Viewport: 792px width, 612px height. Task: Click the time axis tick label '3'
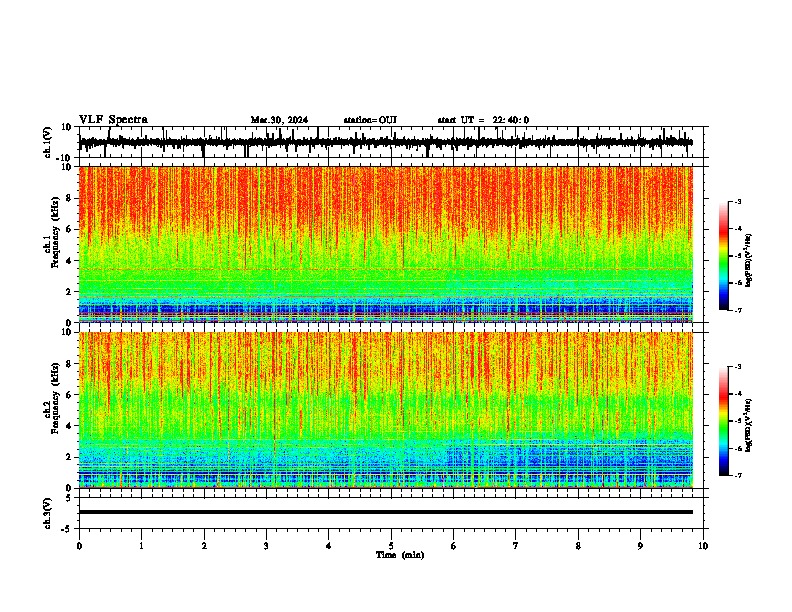click(x=266, y=546)
